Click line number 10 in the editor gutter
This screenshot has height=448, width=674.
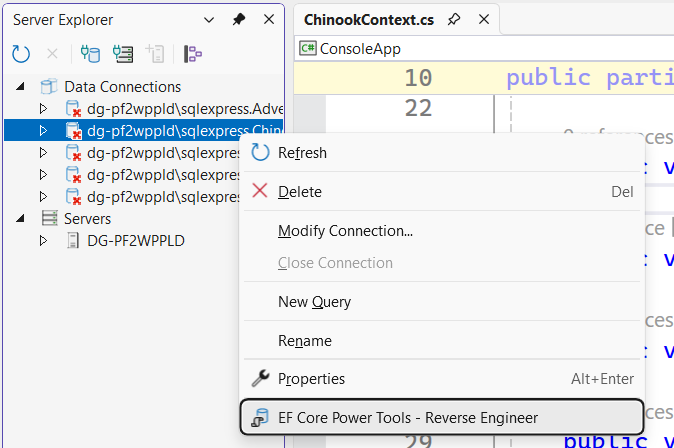[418, 78]
